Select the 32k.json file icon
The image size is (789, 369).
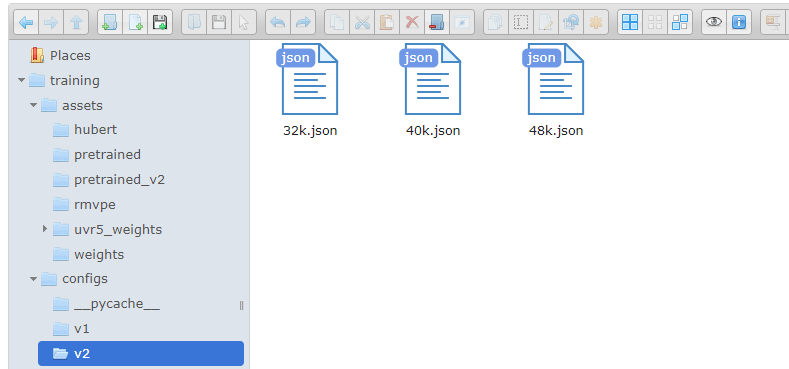307,79
